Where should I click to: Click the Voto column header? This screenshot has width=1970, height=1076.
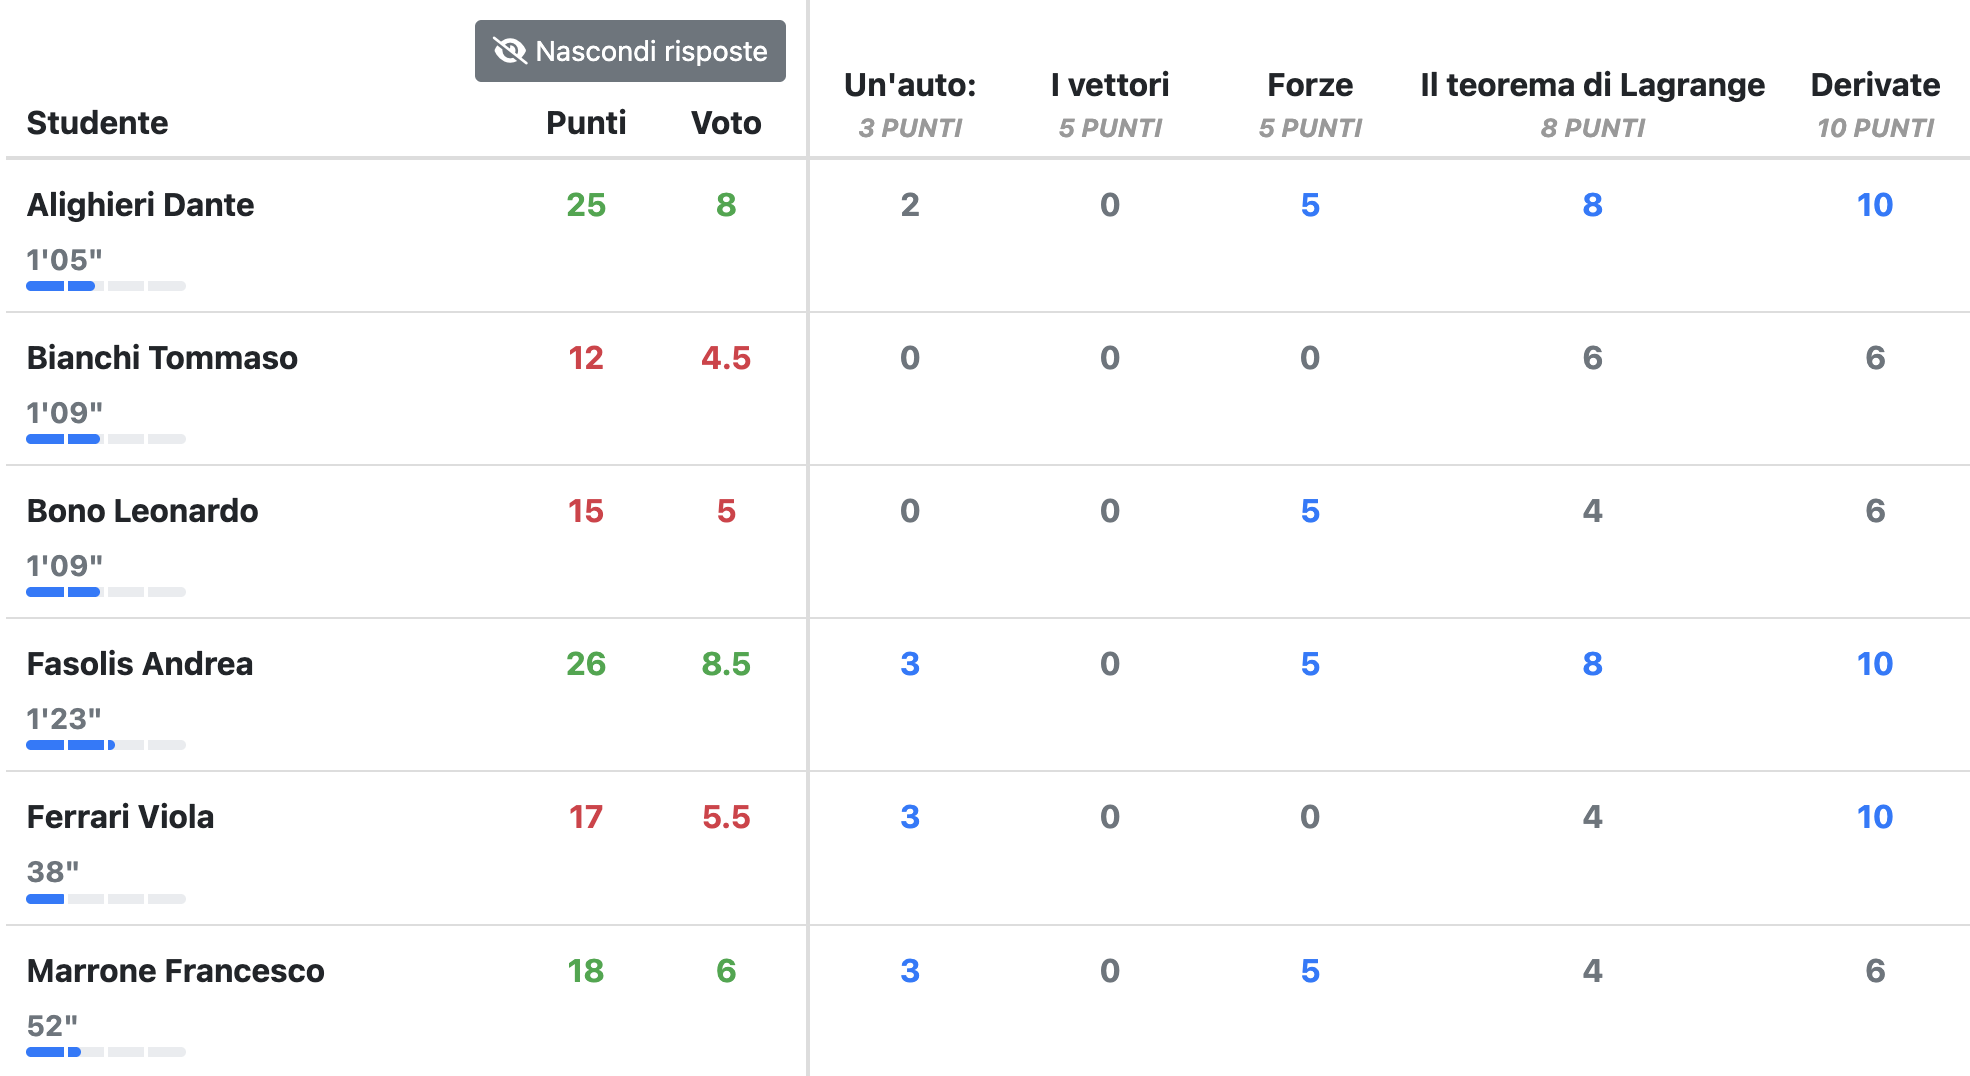click(x=725, y=123)
